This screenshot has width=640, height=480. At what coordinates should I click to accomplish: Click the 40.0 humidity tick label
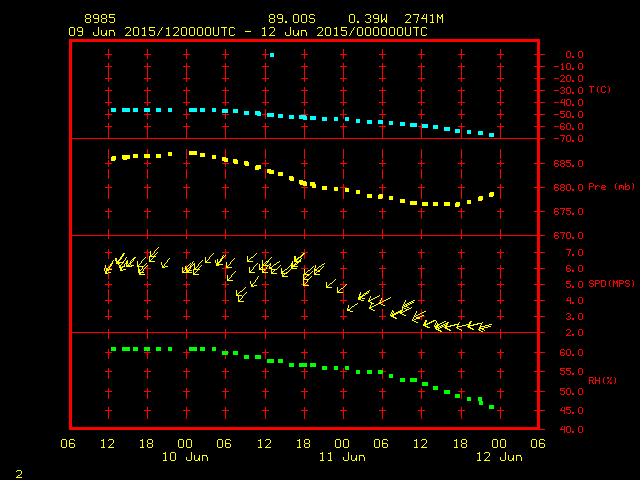click(571, 429)
